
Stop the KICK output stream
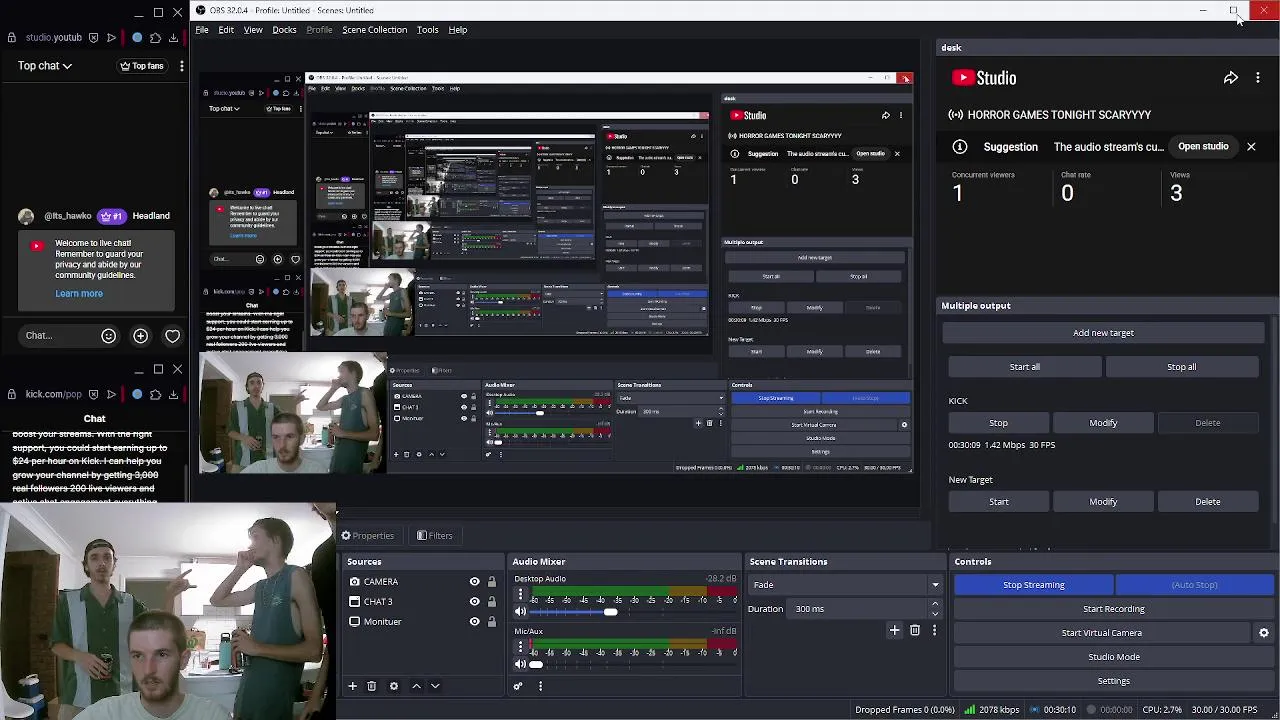998,423
